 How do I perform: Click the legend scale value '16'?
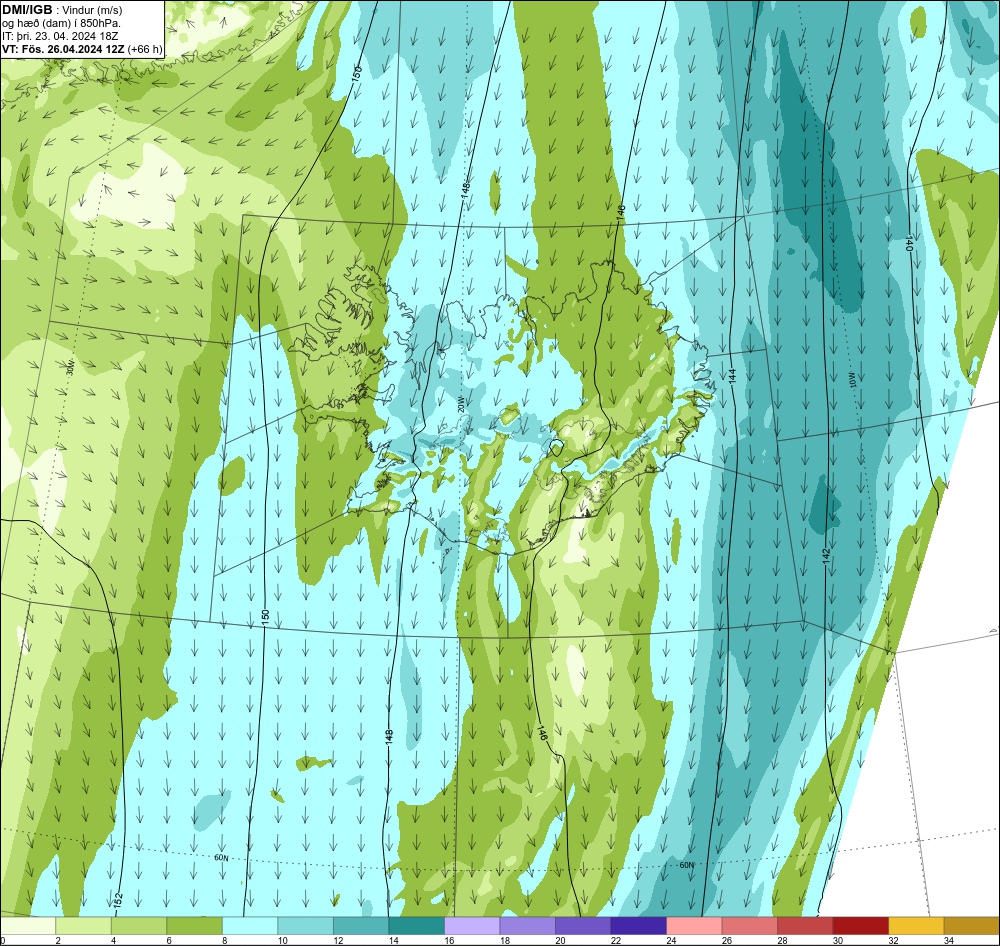pyautogui.click(x=449, y=940)
